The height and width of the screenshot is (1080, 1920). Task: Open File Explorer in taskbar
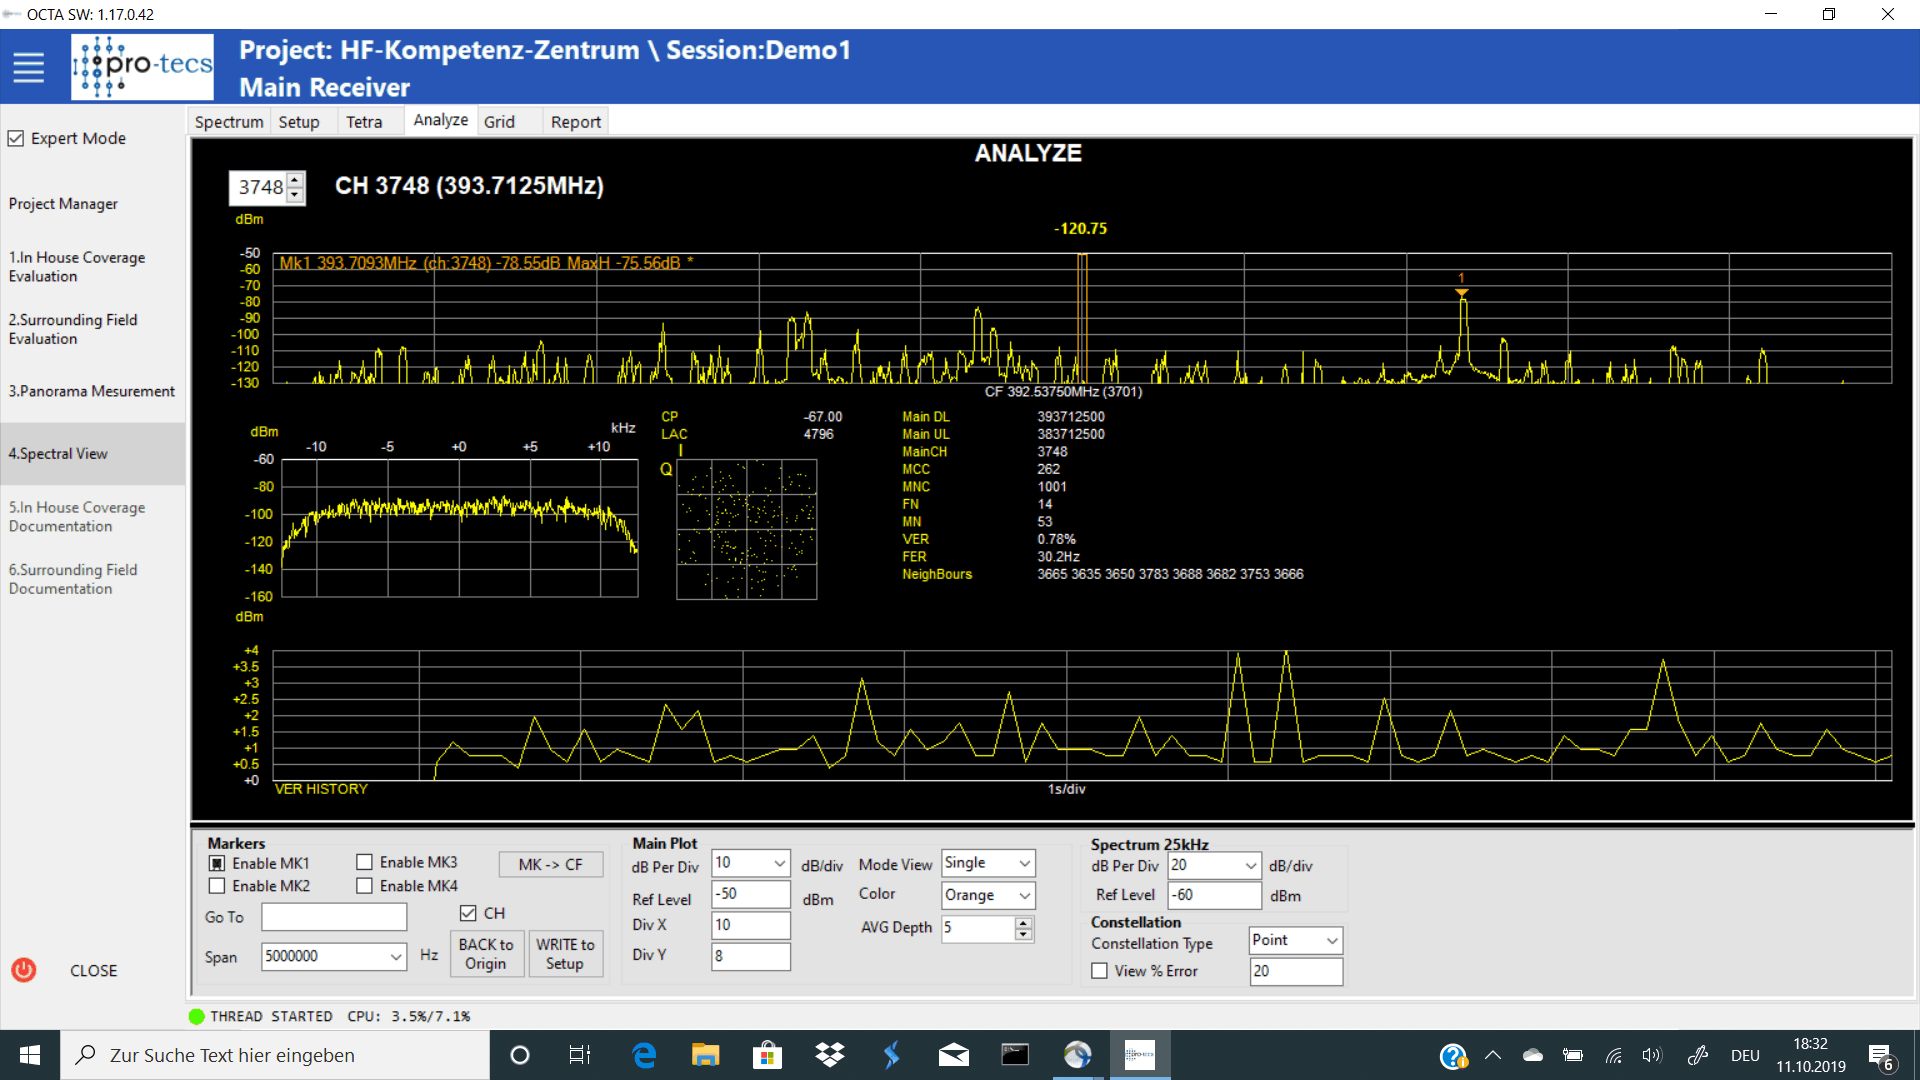705,1055
